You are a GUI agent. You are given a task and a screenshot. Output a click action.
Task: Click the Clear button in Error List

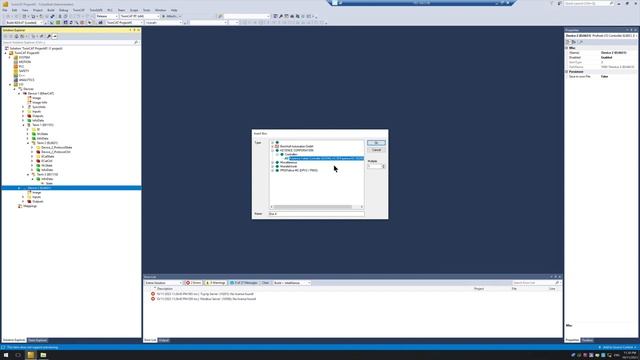265,283
